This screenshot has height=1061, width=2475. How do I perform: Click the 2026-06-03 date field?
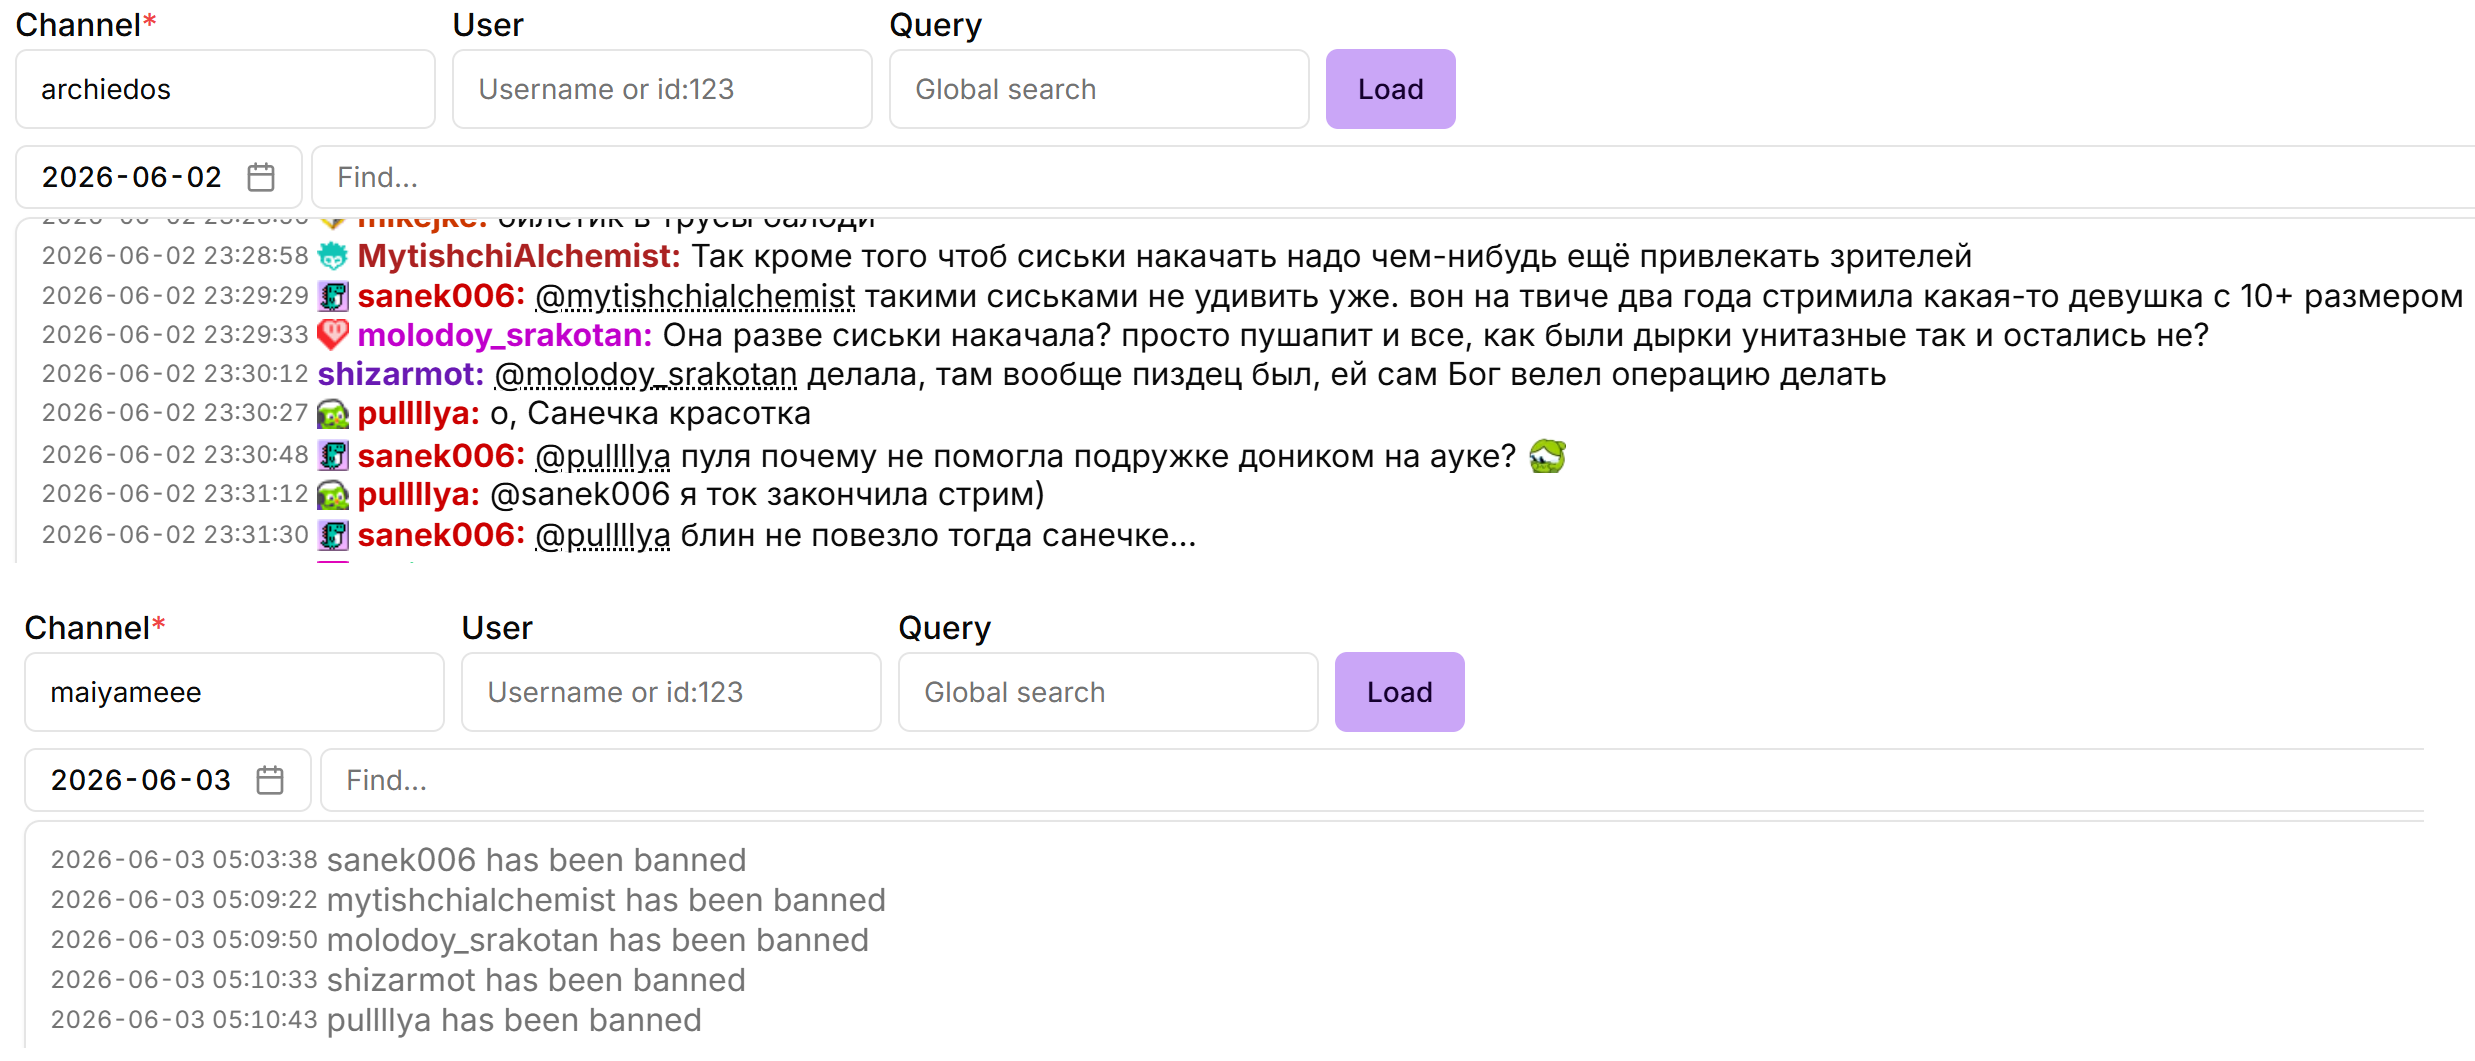click(x=167, y=780)
